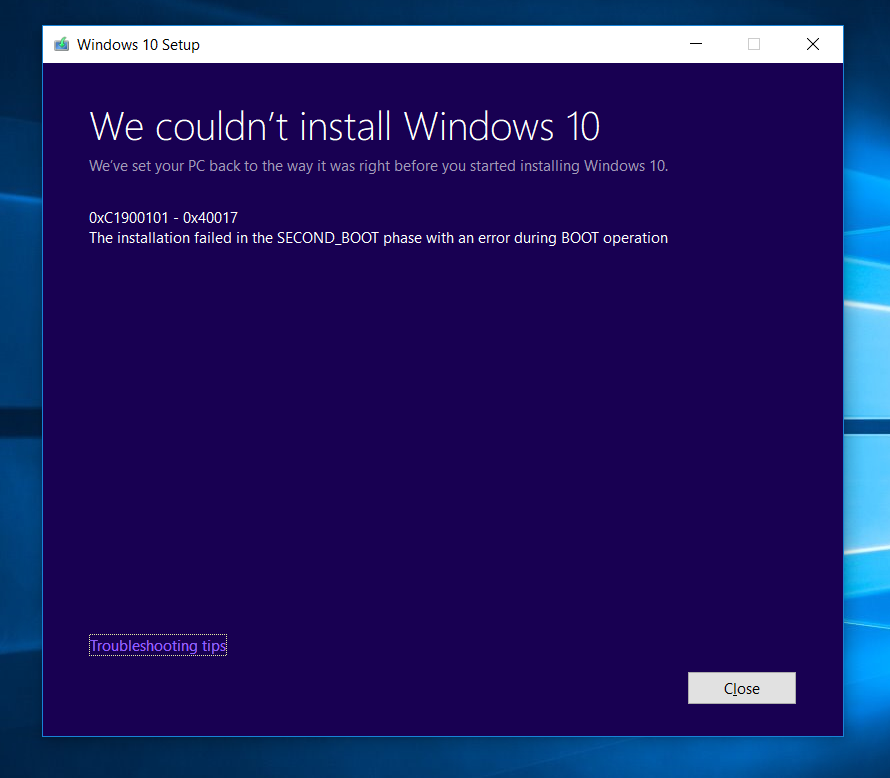890x778 pixels.
Task: Click the Close button
Action: [x=741, y=688]
